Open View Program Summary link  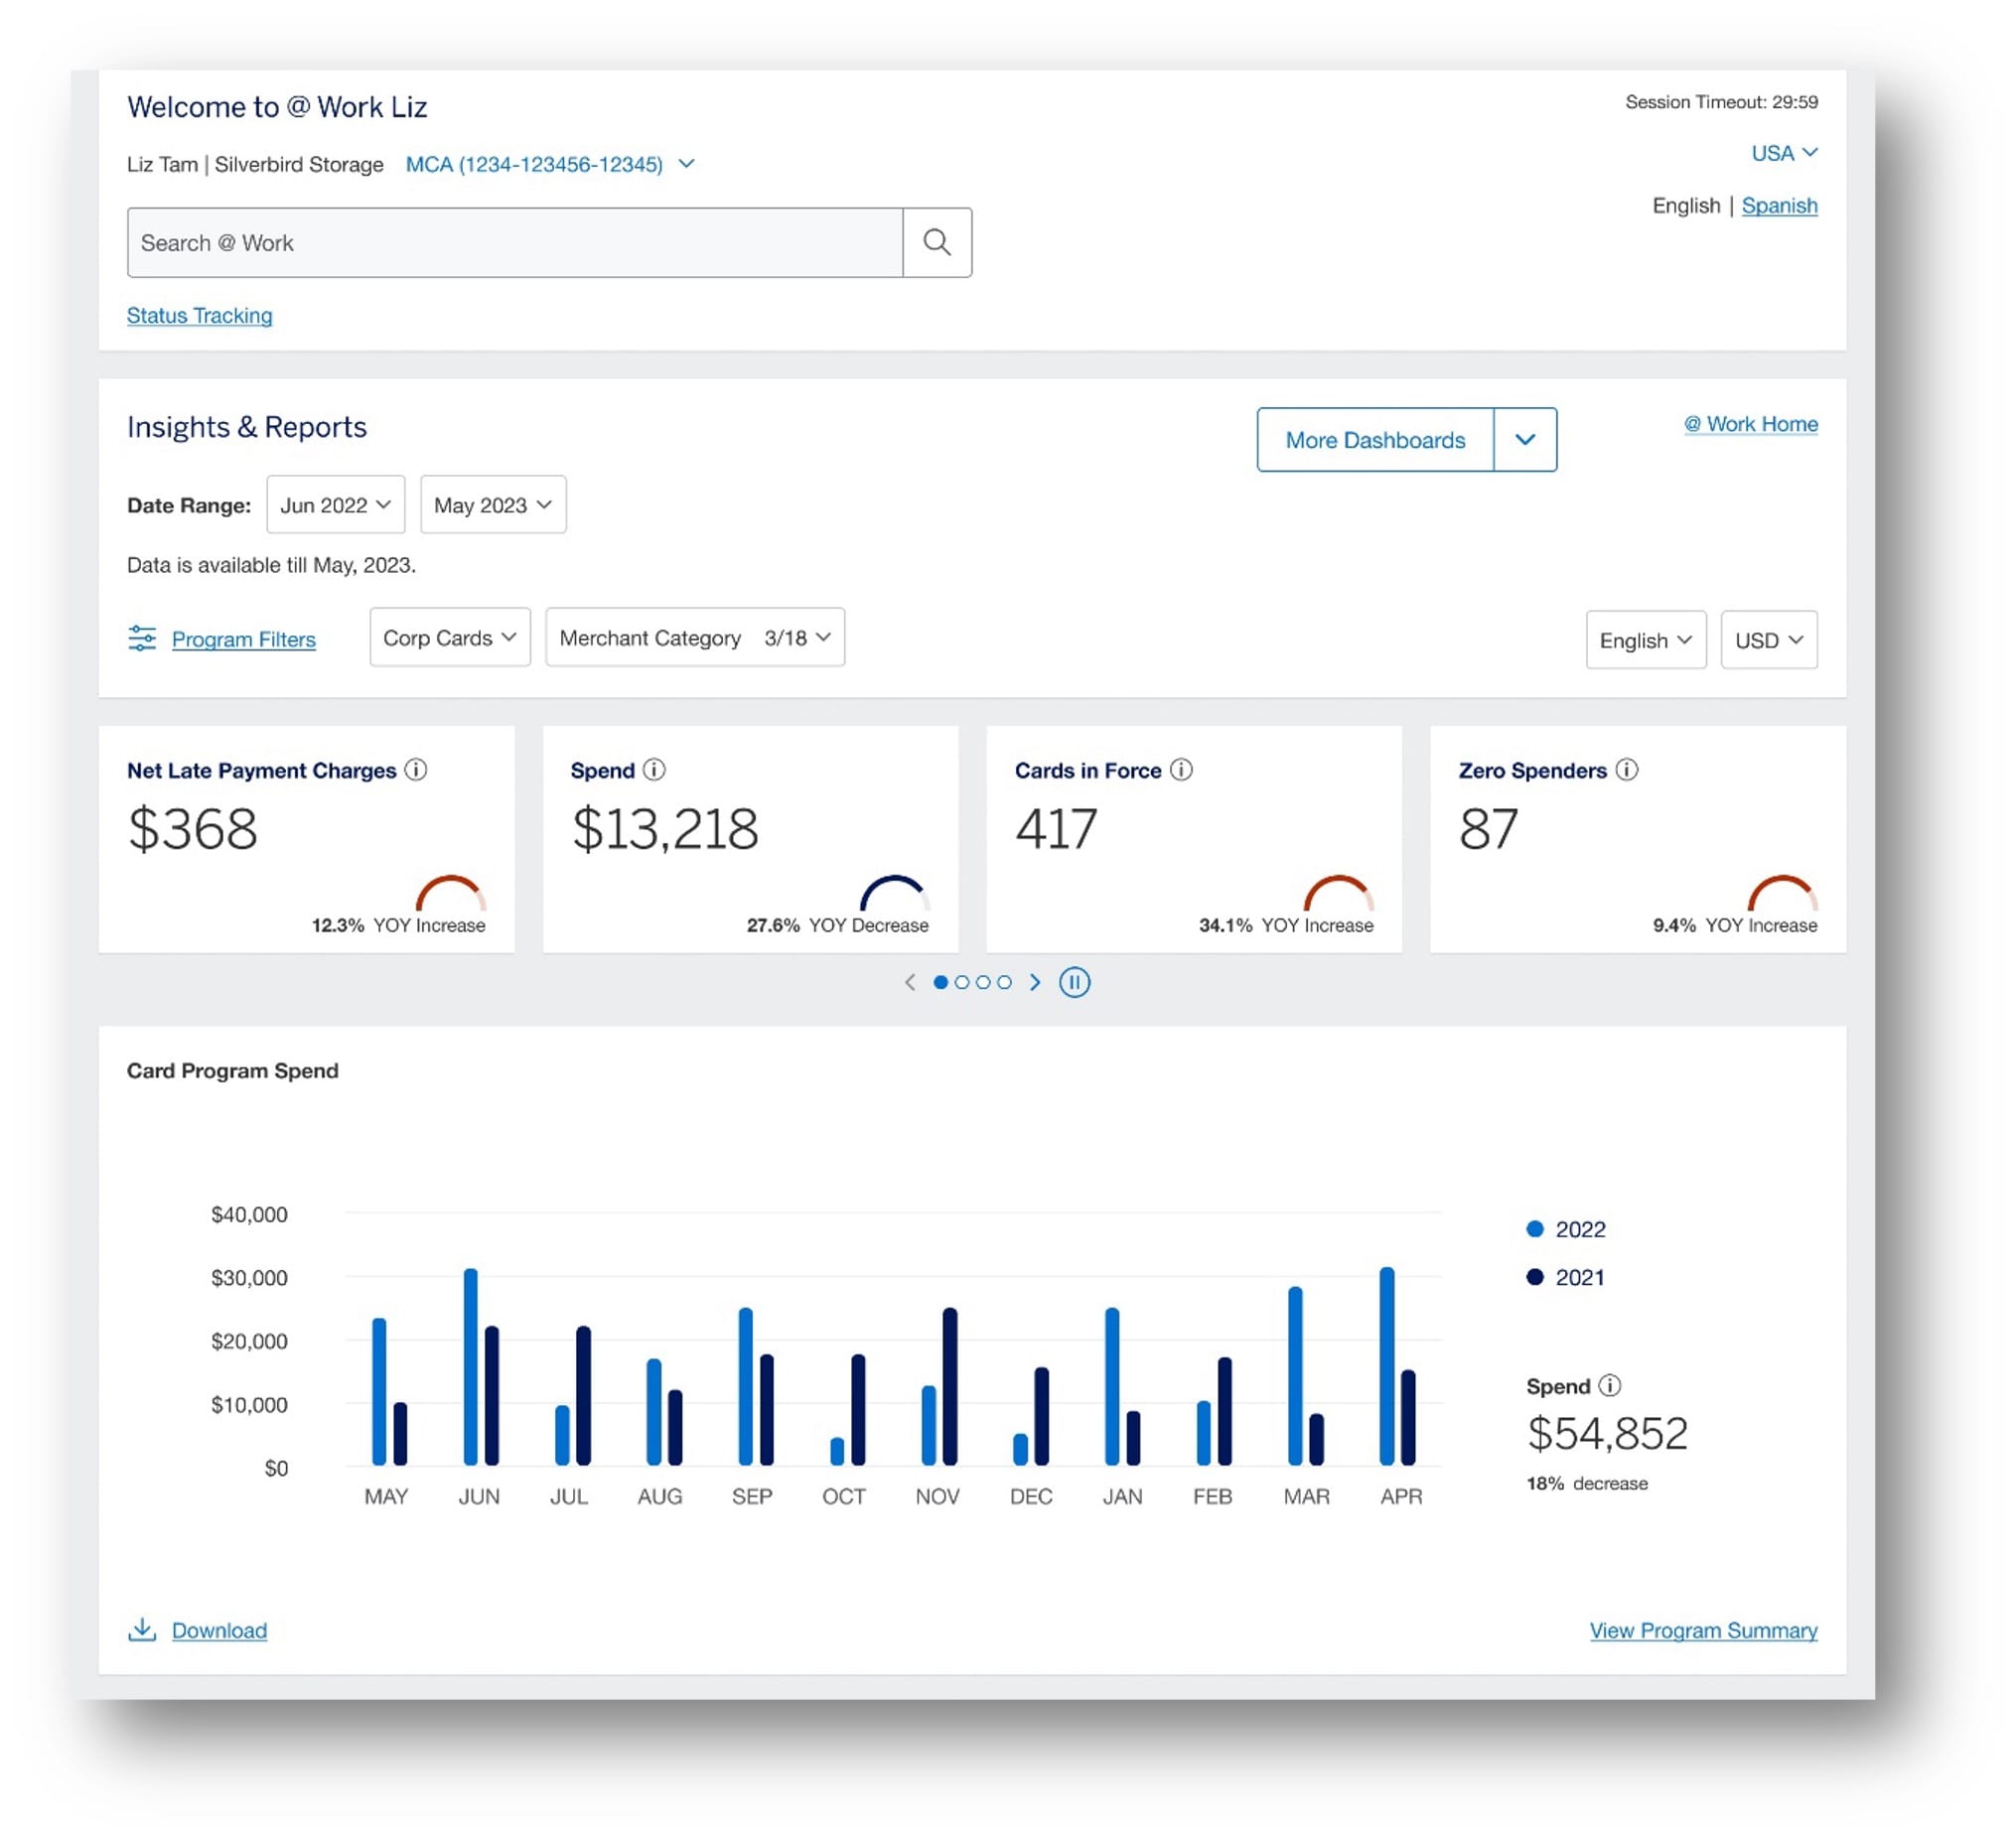coord(1703,1630)
